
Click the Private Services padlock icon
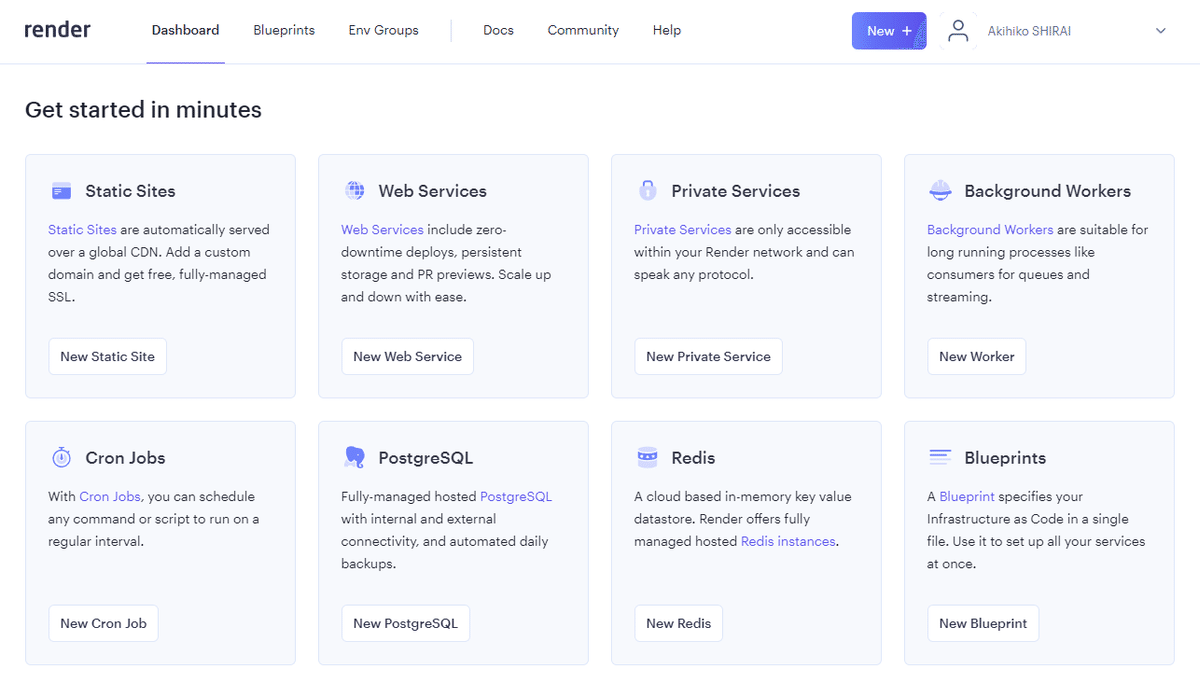647,190
